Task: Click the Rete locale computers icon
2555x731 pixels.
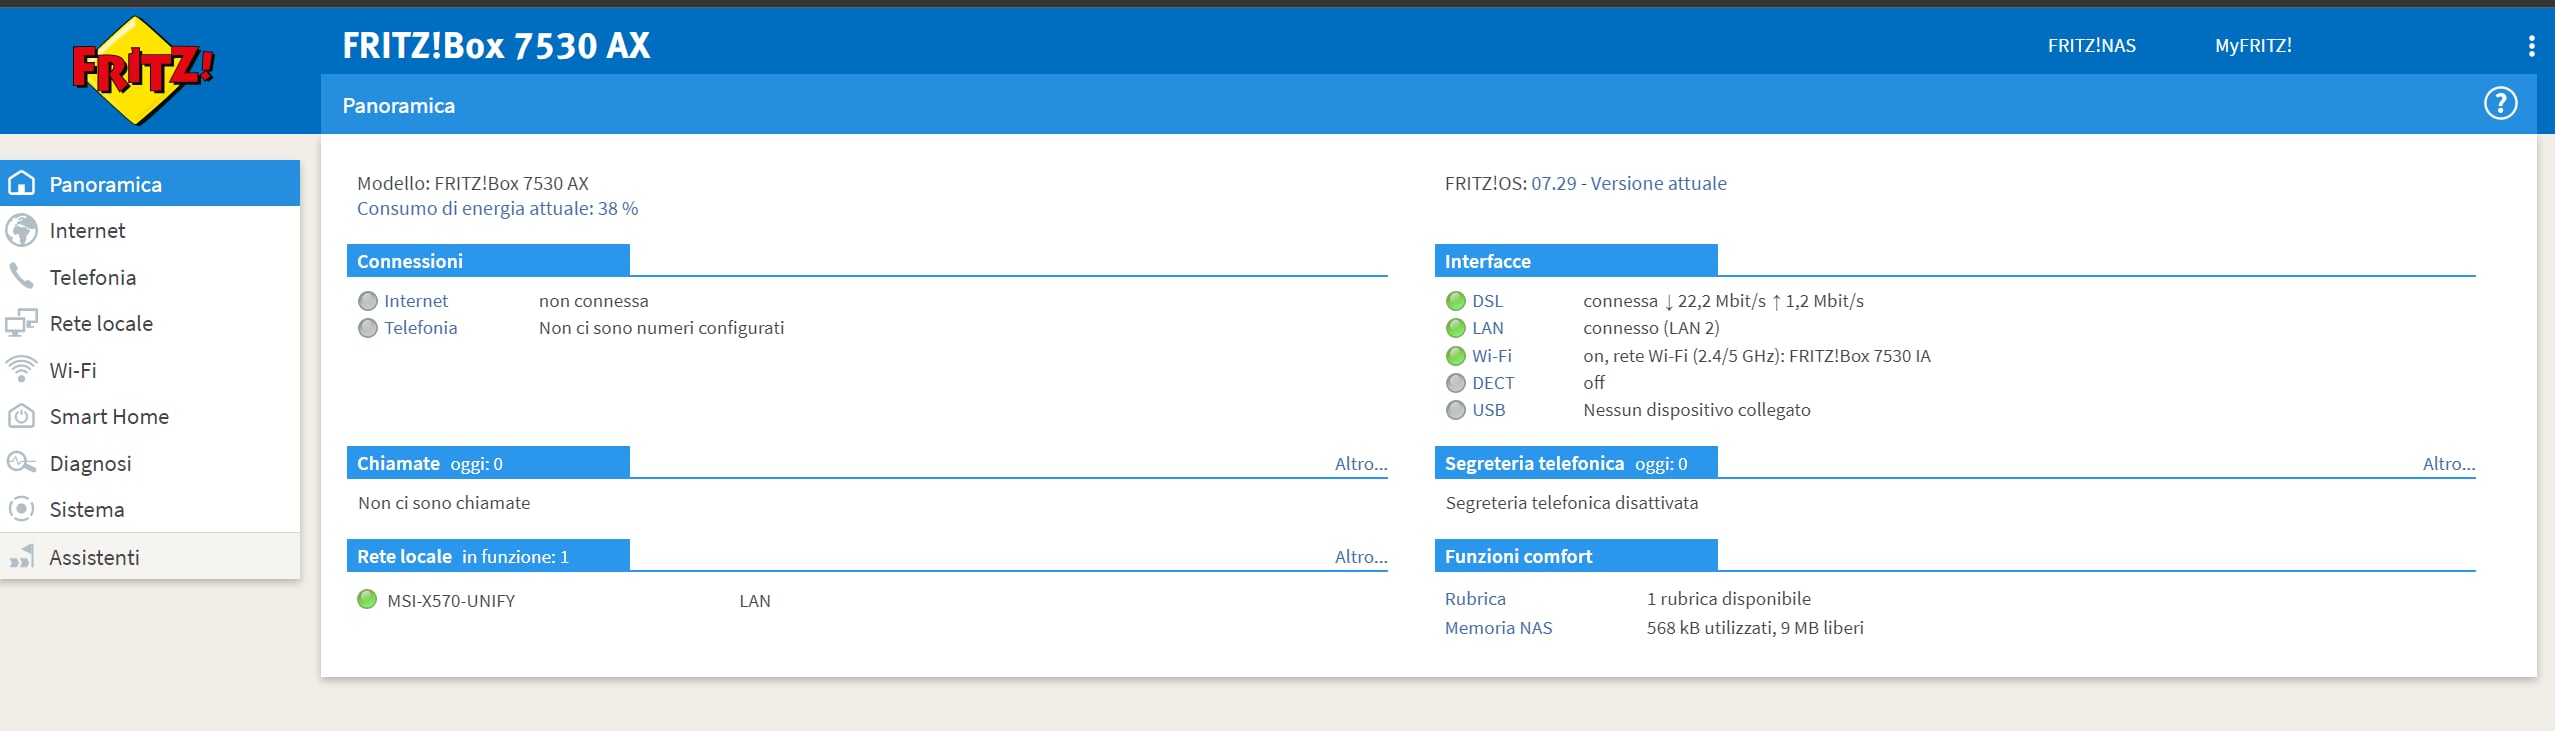Action: coord(21,323)
